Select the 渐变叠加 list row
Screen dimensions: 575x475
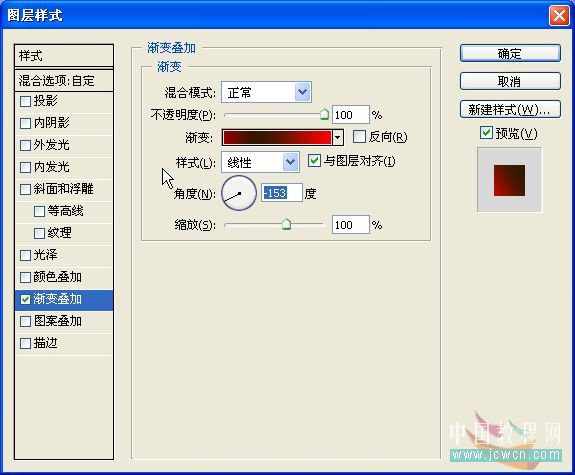[x=64, y=300]
